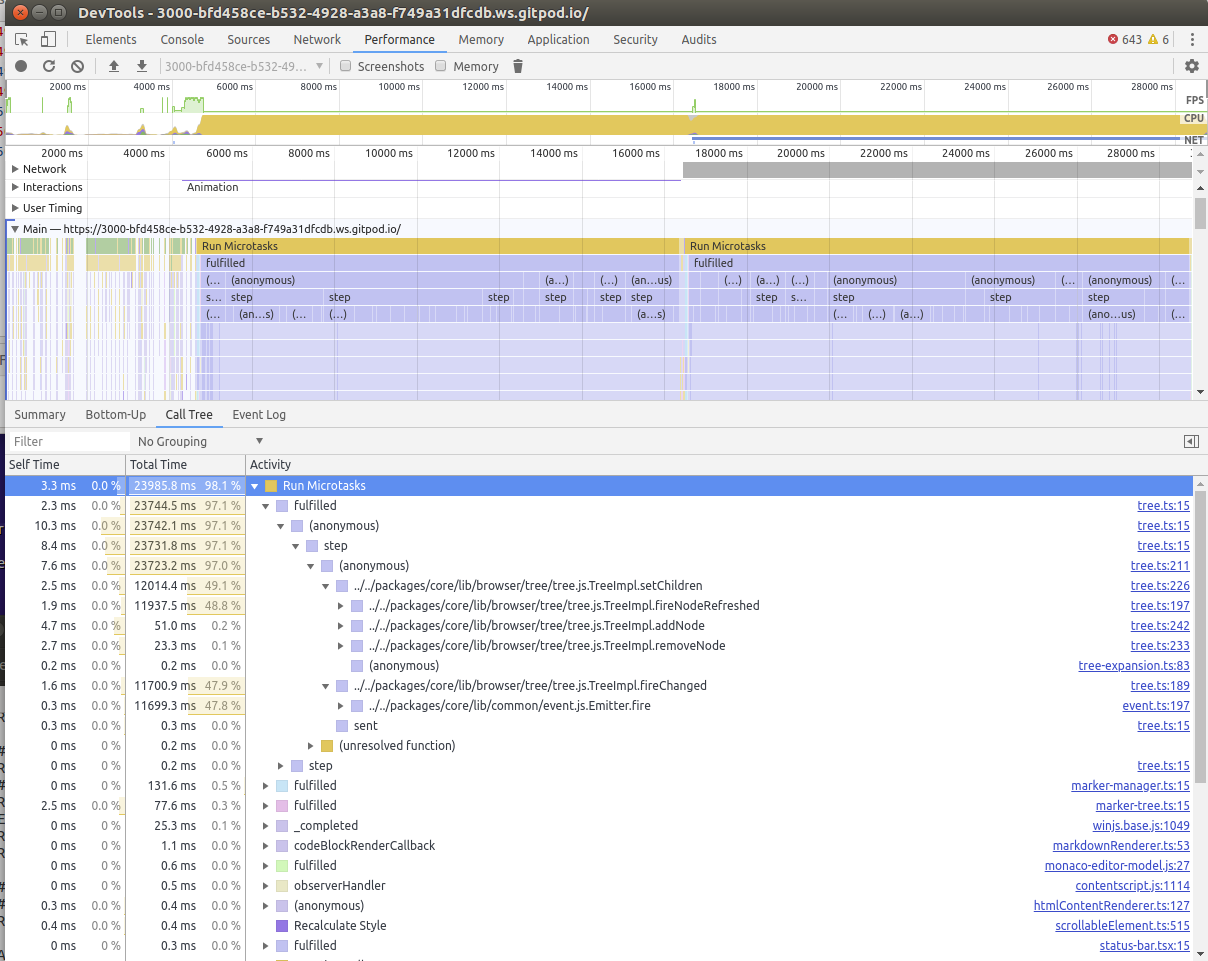The image size is (1208, 961).
Task: Open the recording selector dropdown
Action: pyautogui.click(x=244, y=66)
